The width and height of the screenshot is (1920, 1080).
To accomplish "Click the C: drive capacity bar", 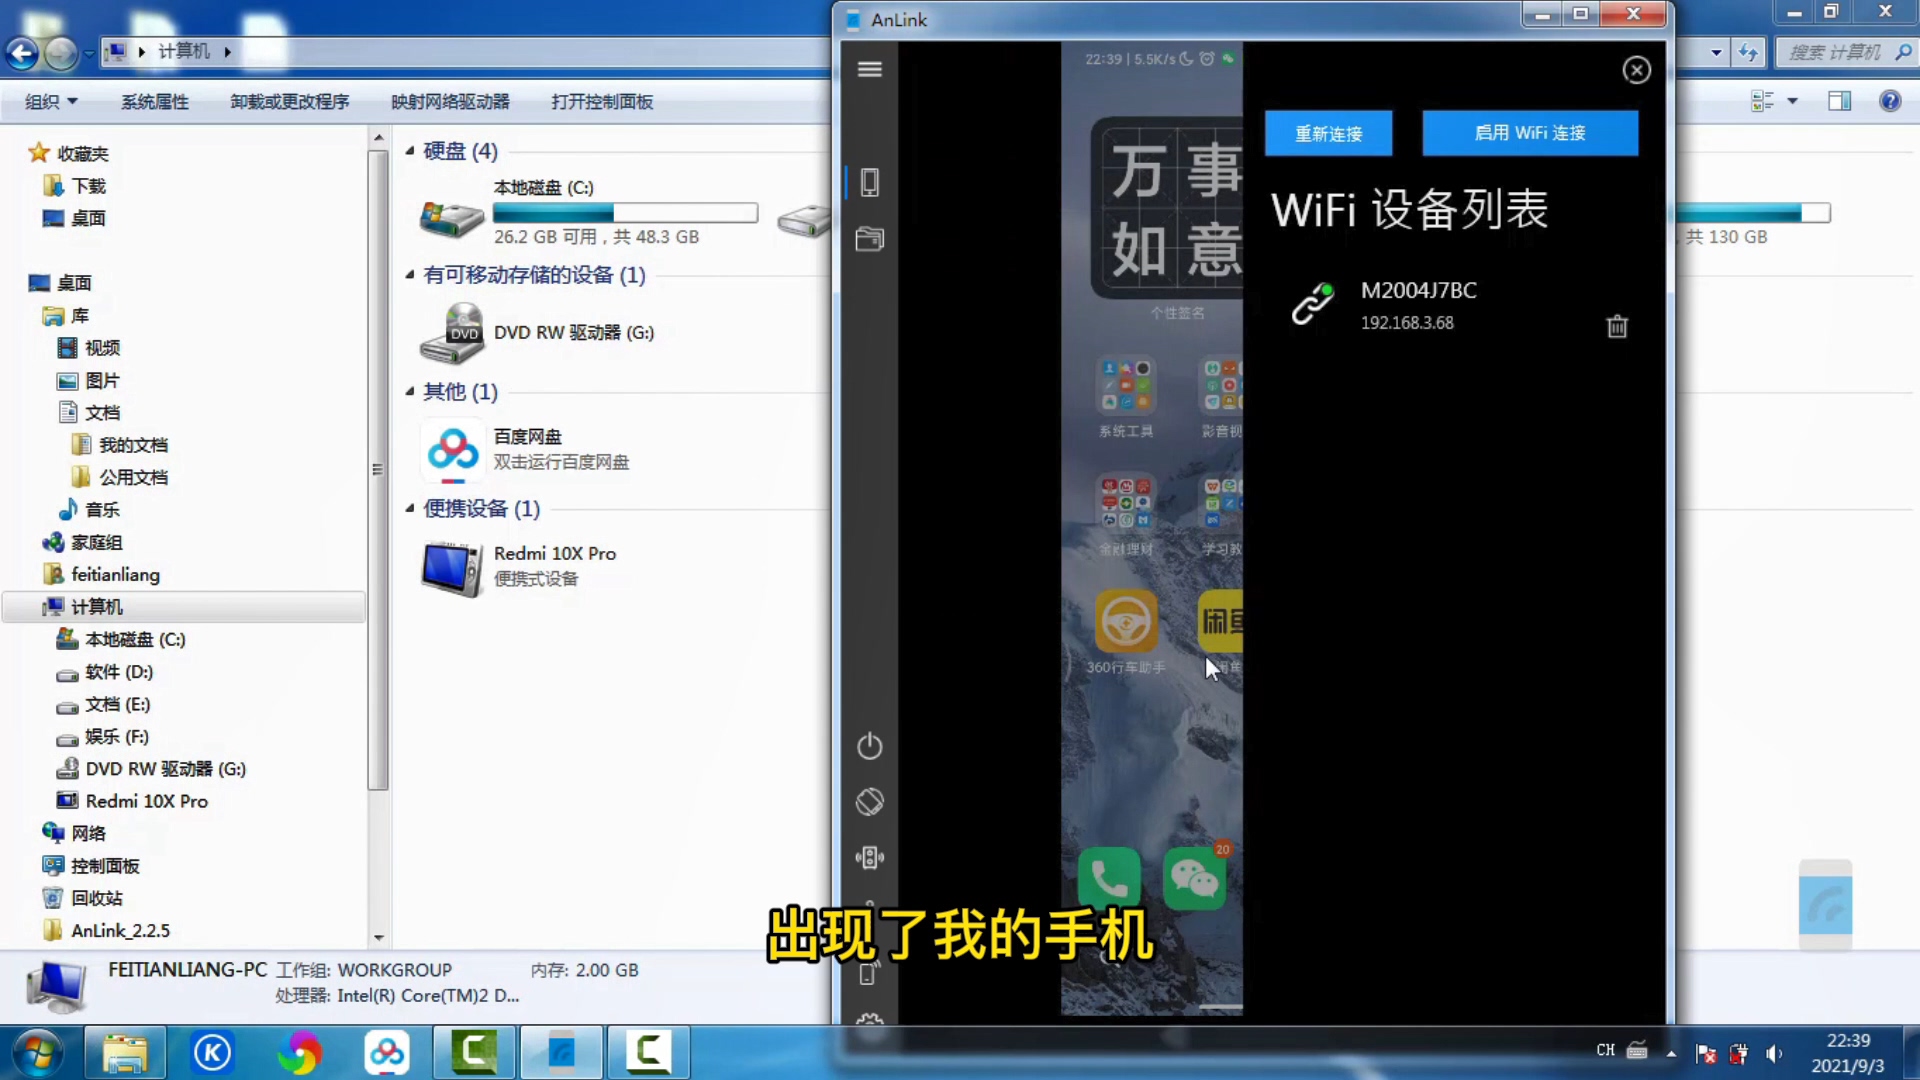I will click(626, 212).
